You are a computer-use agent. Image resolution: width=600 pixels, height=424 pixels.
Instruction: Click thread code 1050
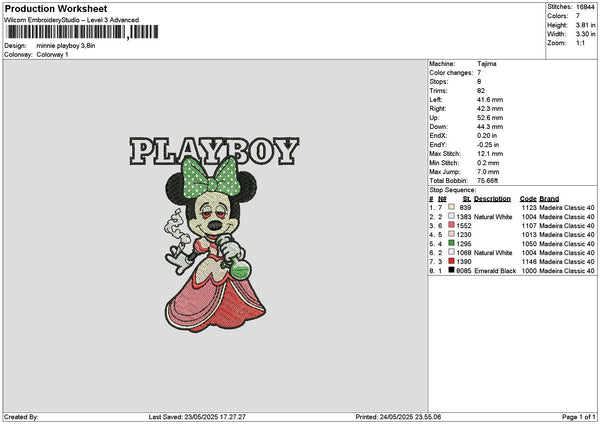[529, 243]
